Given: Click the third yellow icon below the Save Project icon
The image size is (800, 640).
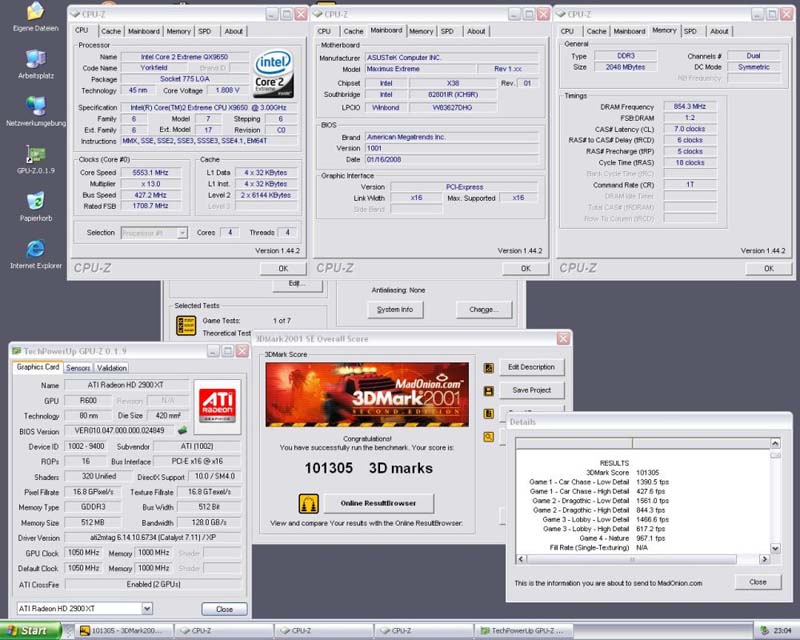Looking at the screenshot, I should (x=488, y=413).
